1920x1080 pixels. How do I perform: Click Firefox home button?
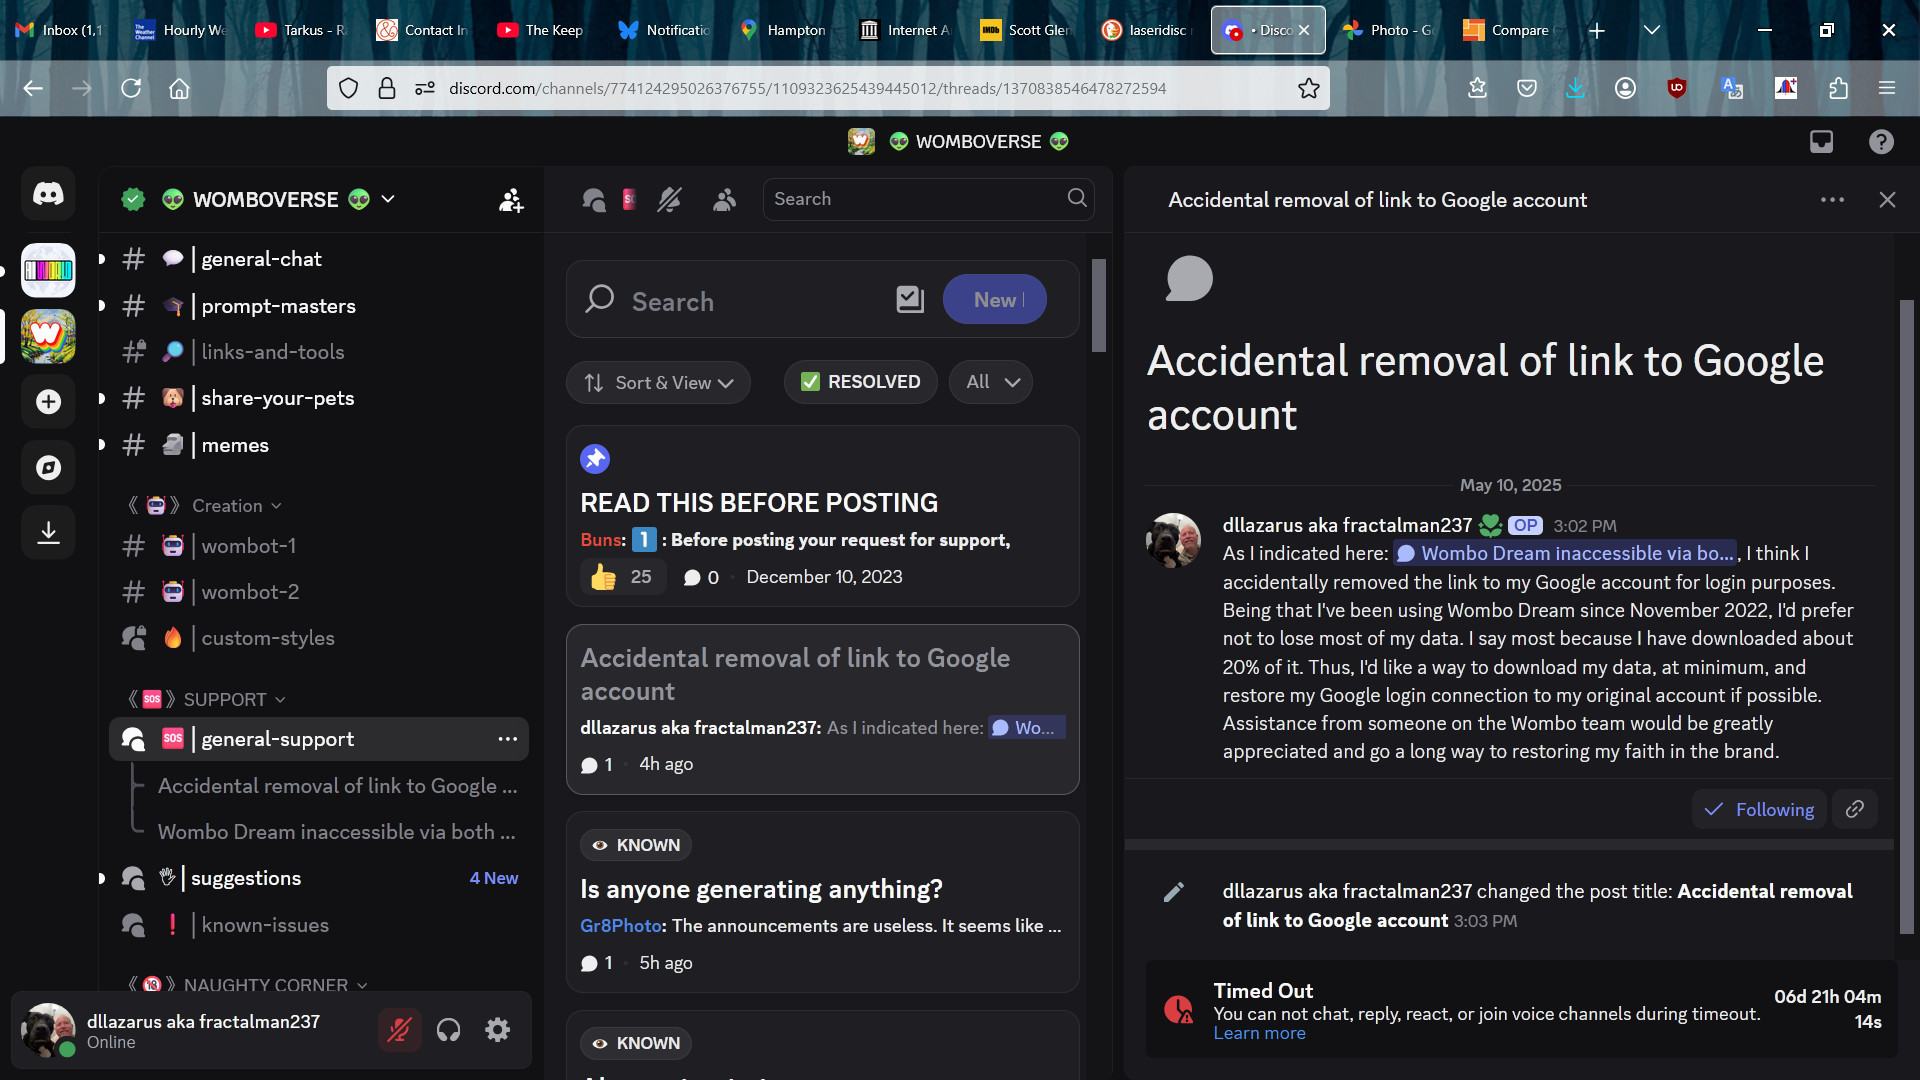(x=179, y=88)
